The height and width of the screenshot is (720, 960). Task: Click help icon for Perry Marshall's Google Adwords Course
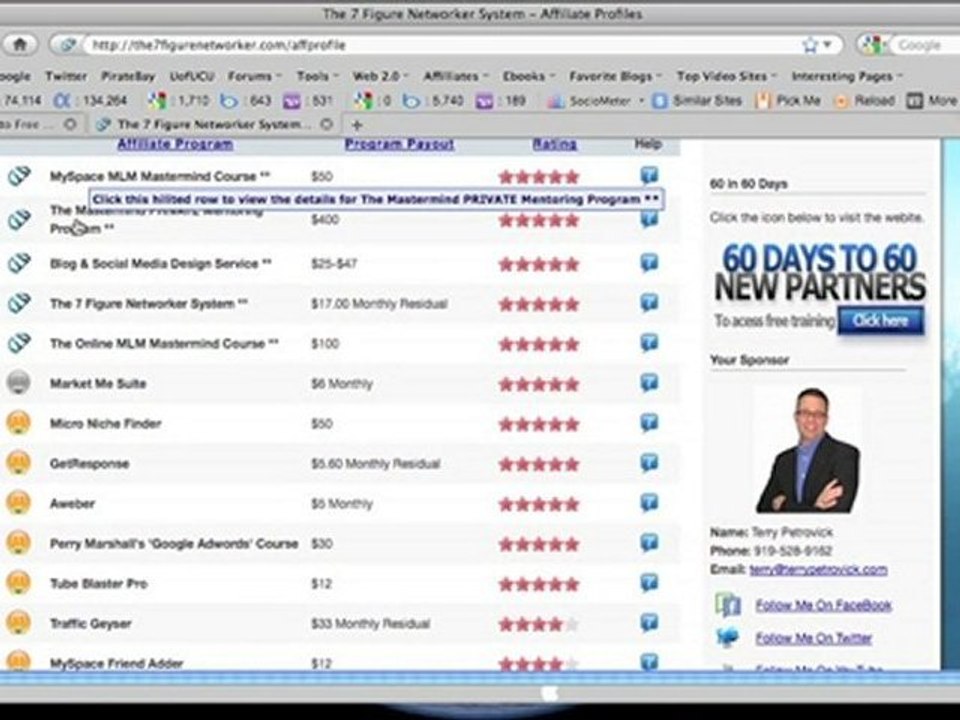tap(649, 542)
